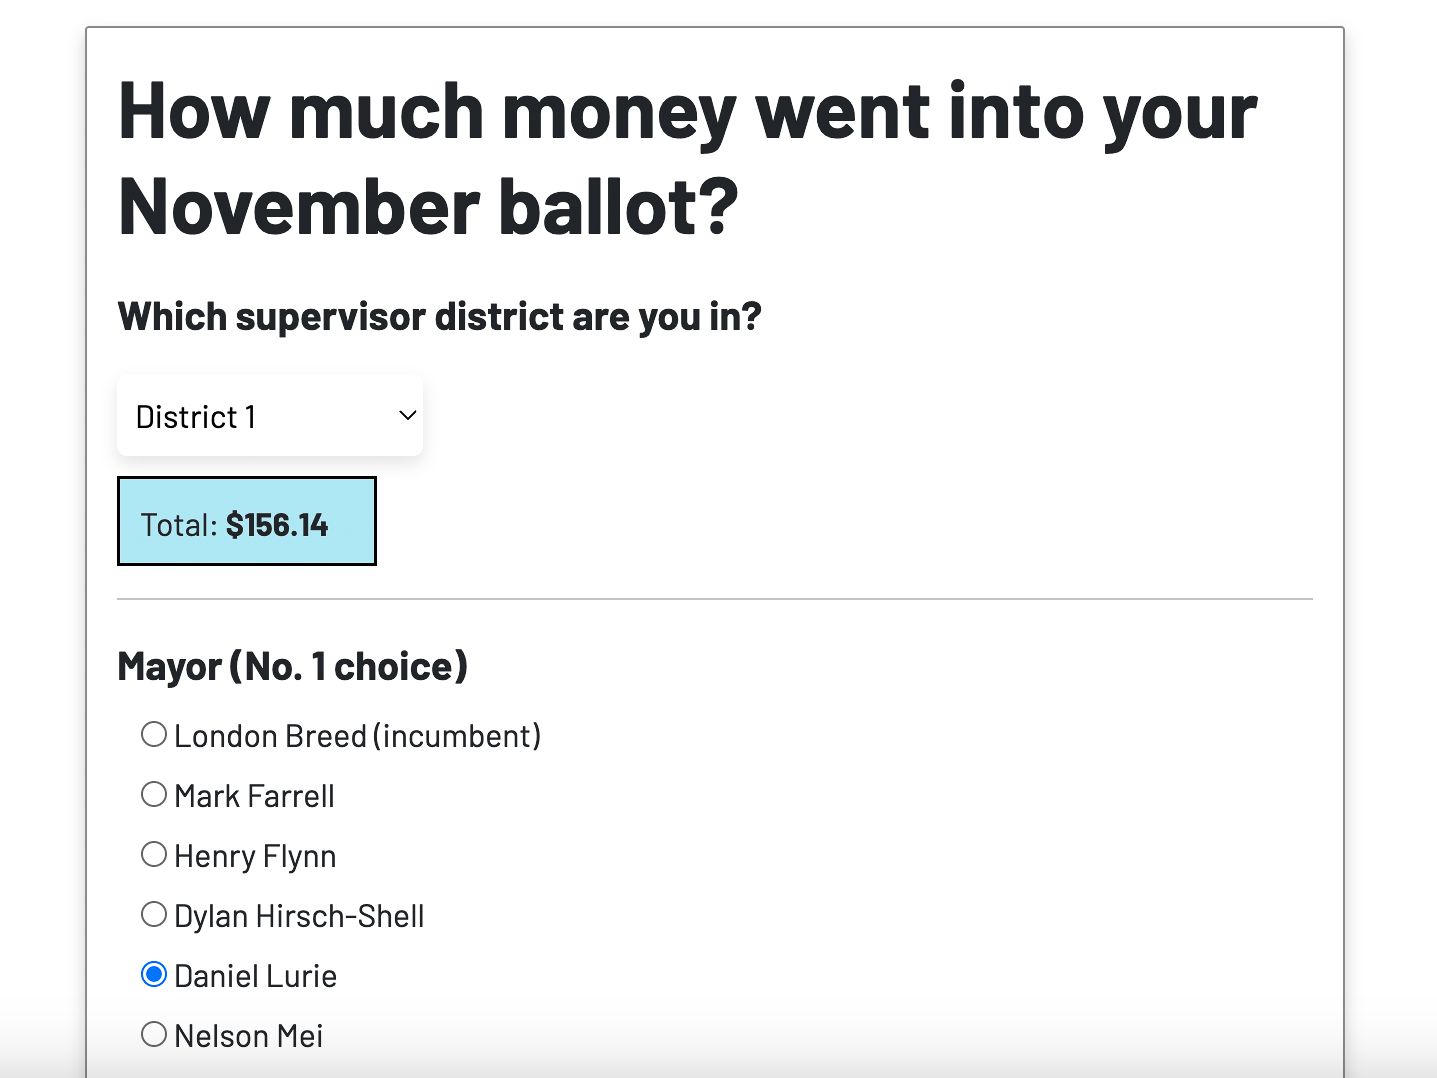Screen dimensions: 1437x1078
Task: Click the highlighted Total: $156.14 box
Action: 246,521
